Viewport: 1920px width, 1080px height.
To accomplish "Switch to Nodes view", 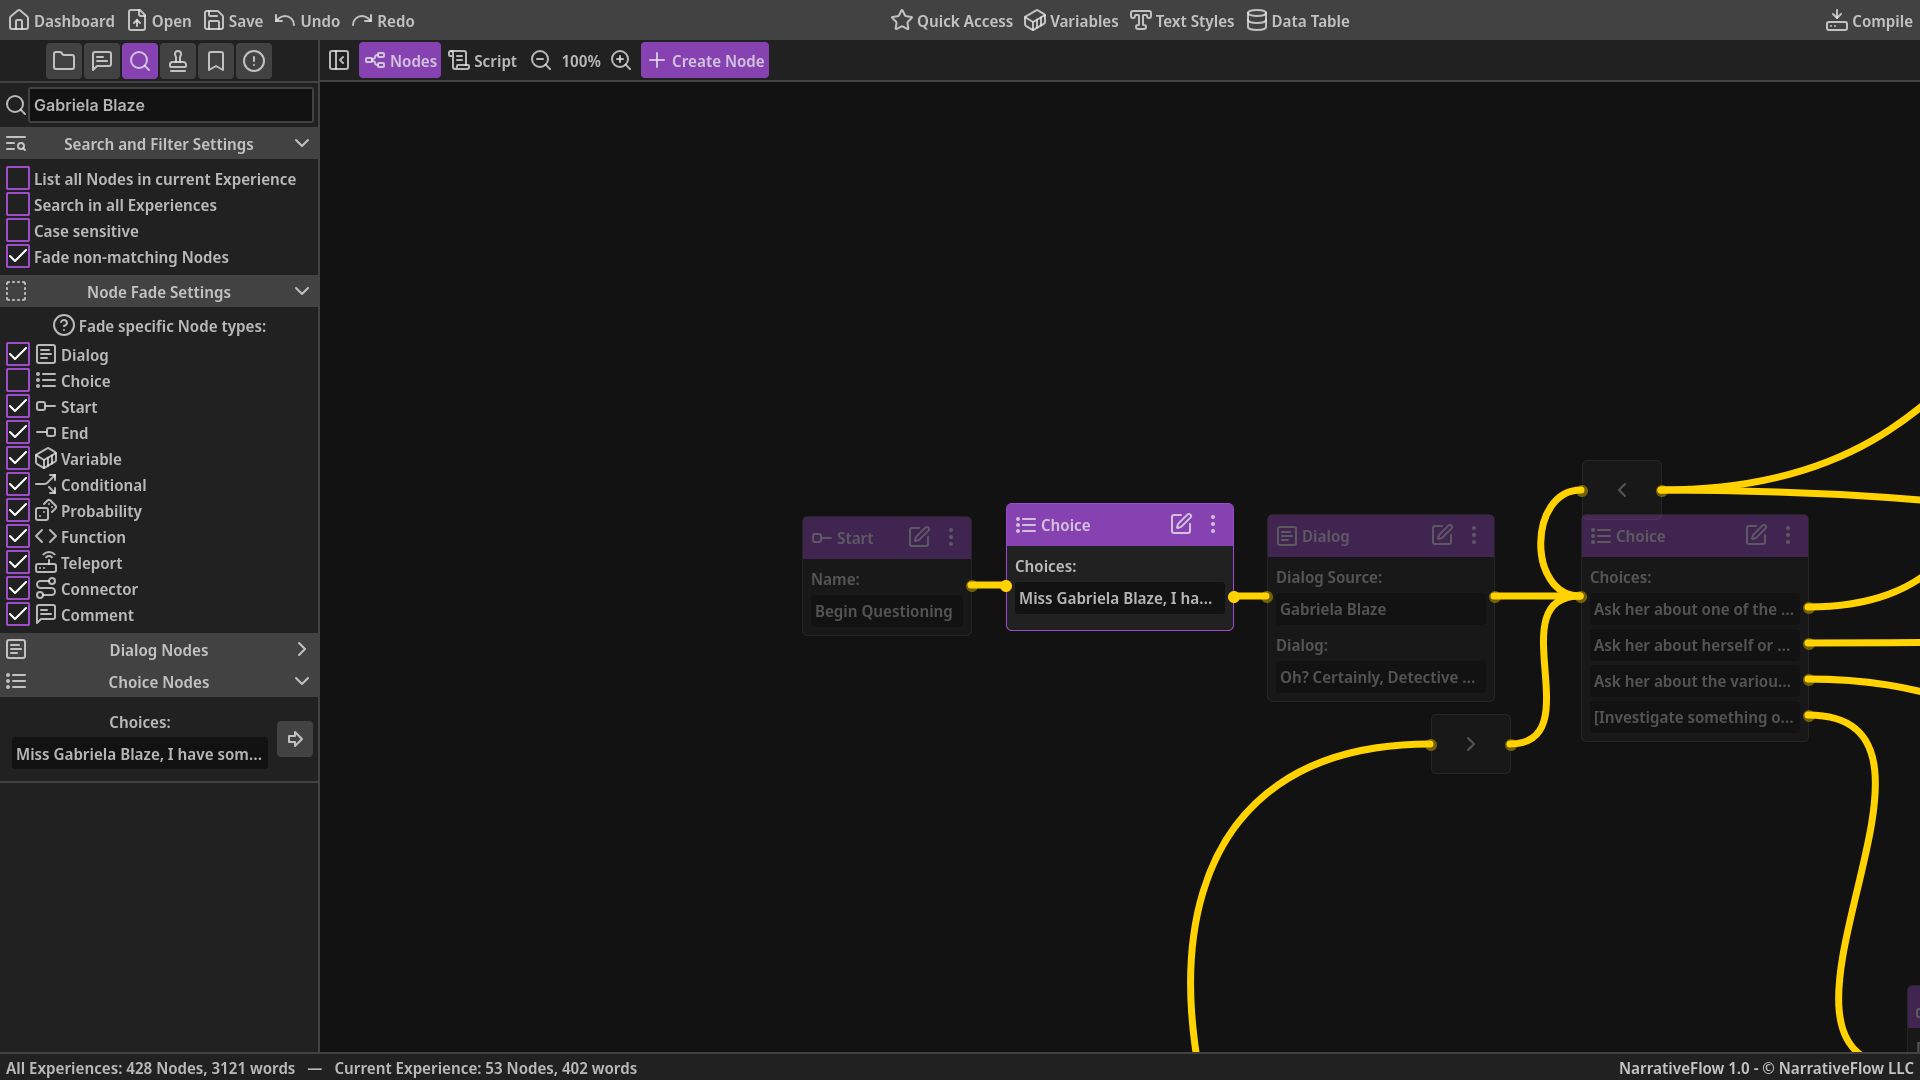I will click(x=400, y=61).
